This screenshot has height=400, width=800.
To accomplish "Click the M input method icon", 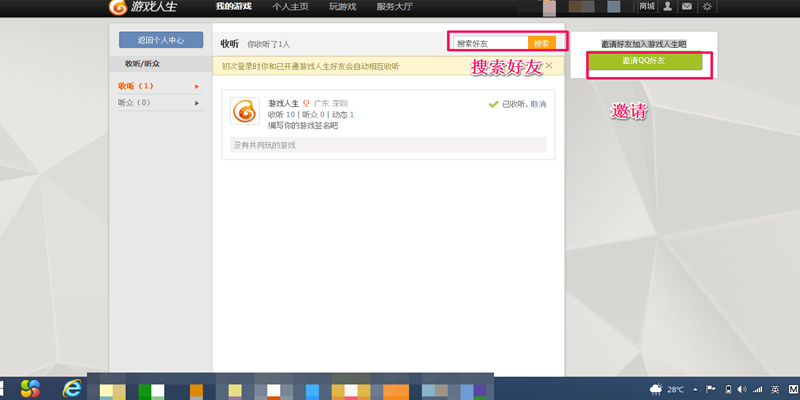I will pyautogui.click(x=792, y=389).
